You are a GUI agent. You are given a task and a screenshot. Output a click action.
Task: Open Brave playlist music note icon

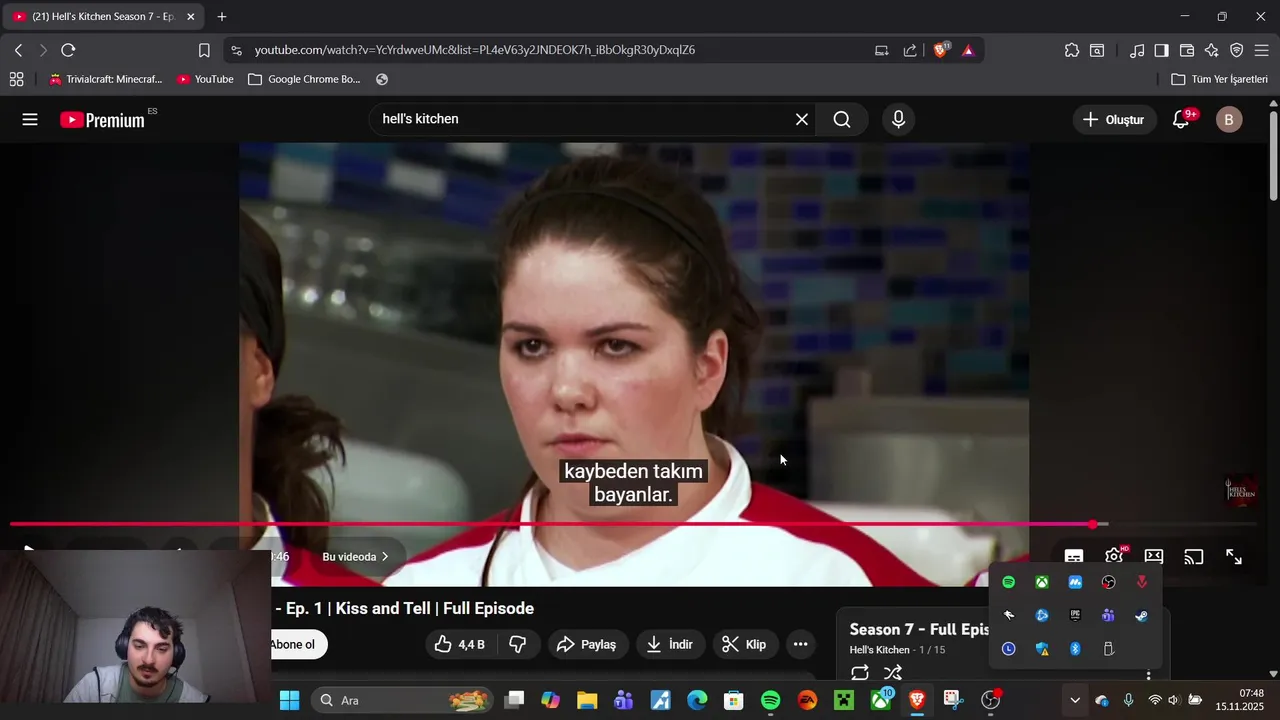1137,50
